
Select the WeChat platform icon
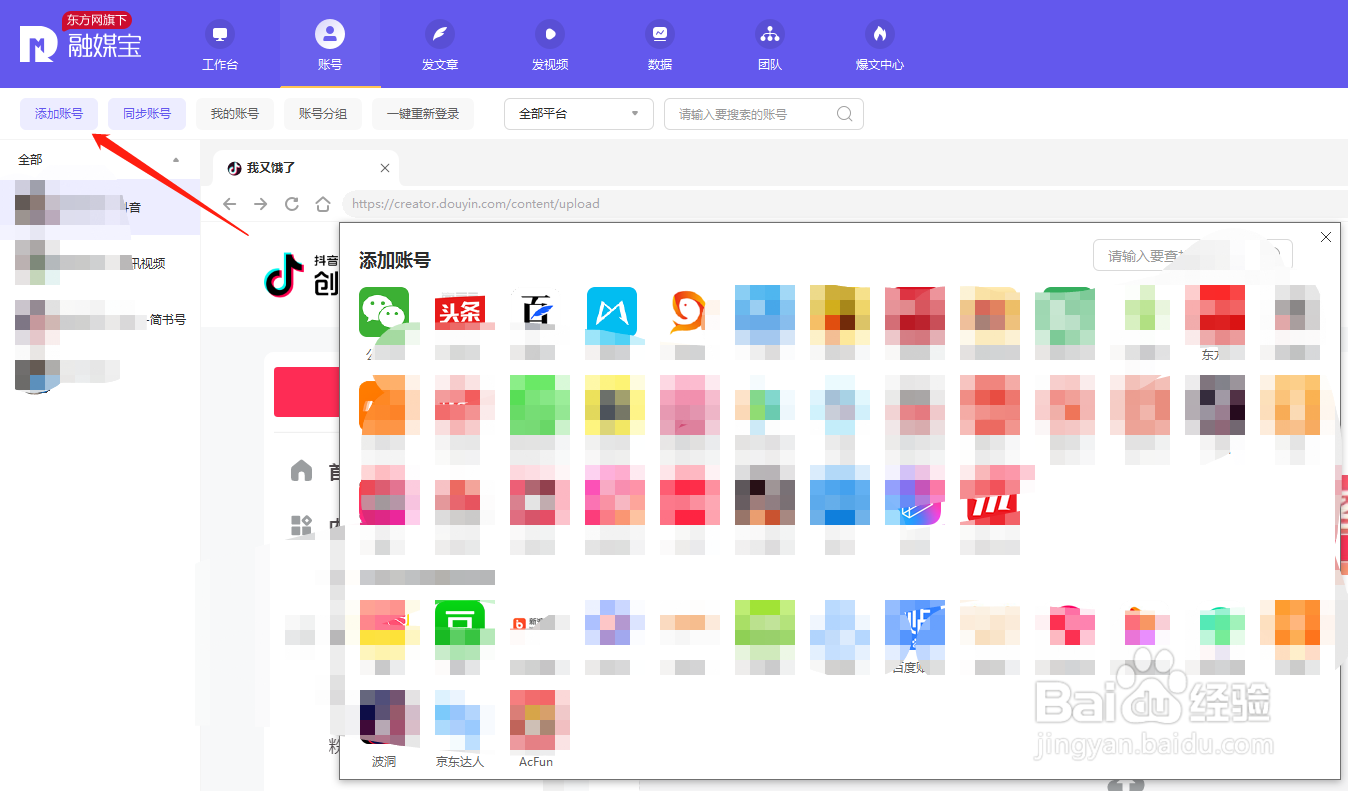(384, 312)
